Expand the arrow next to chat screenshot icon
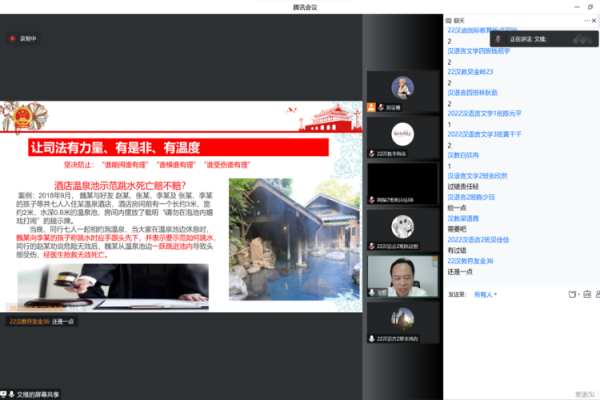600x400 pixels. (x=579, y=294)
